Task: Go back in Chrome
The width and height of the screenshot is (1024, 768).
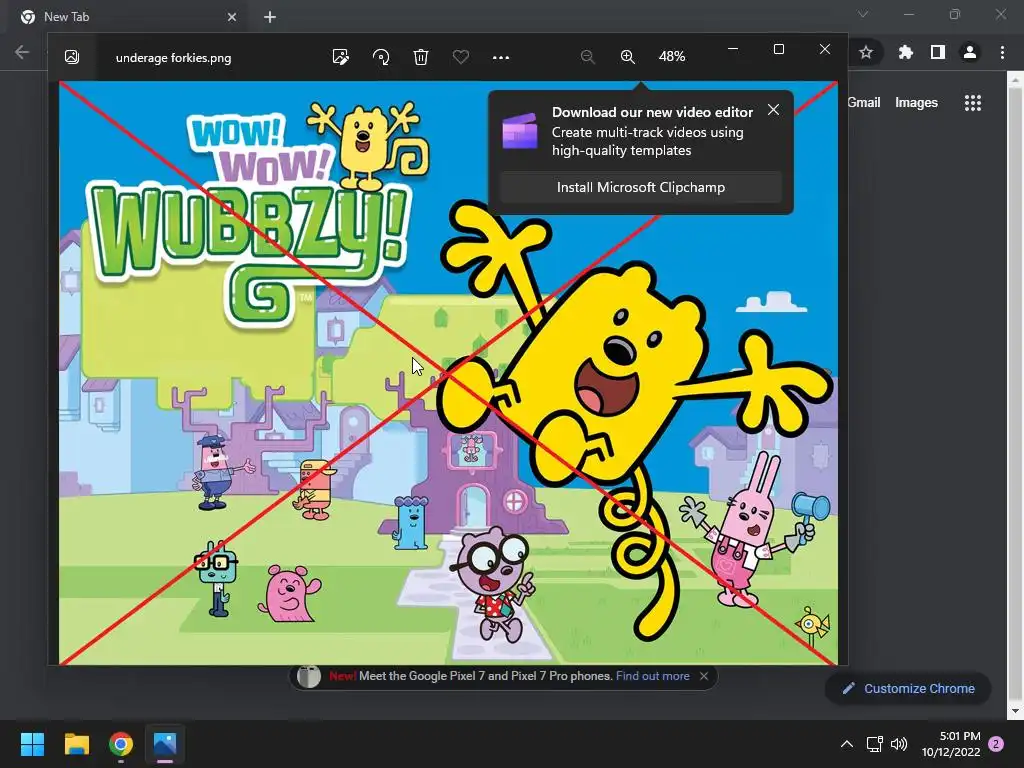Action: [x=22, y=52]
